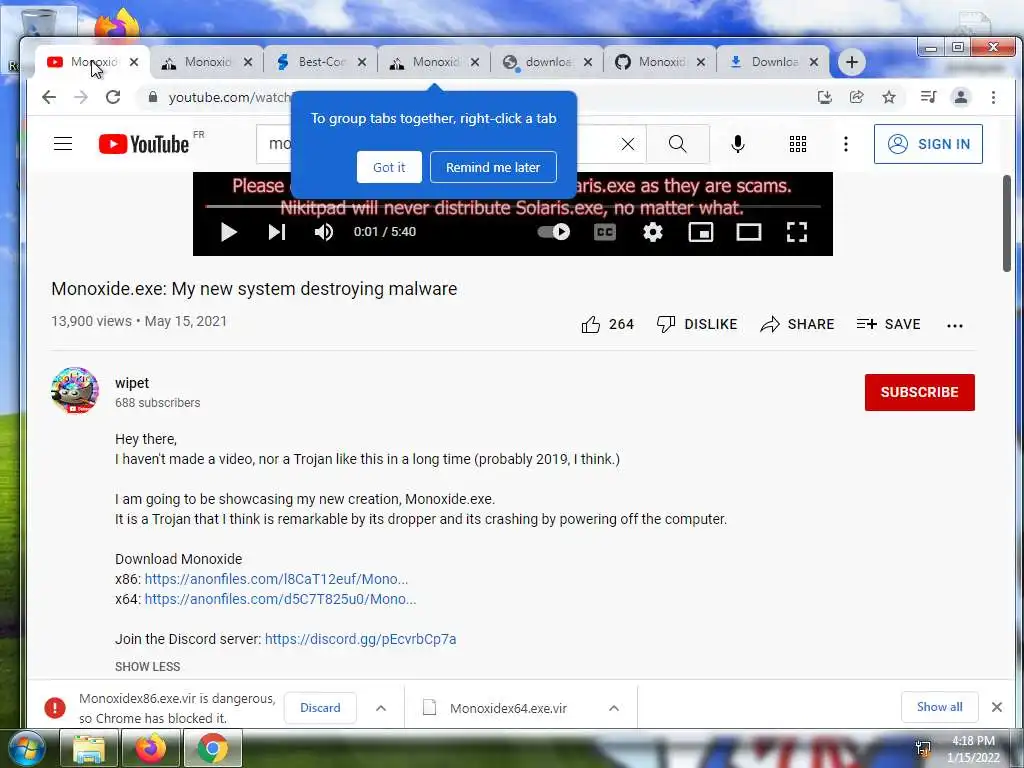Image resolution: width=1024 pixels, height=768 pixels.
Task: Open the wipet channel avatar
Action: pyautogui.click(x=75, y=391)
